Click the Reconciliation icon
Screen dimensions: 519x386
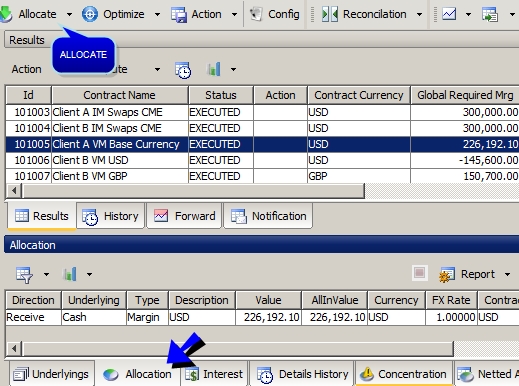(x=330, y=15)
